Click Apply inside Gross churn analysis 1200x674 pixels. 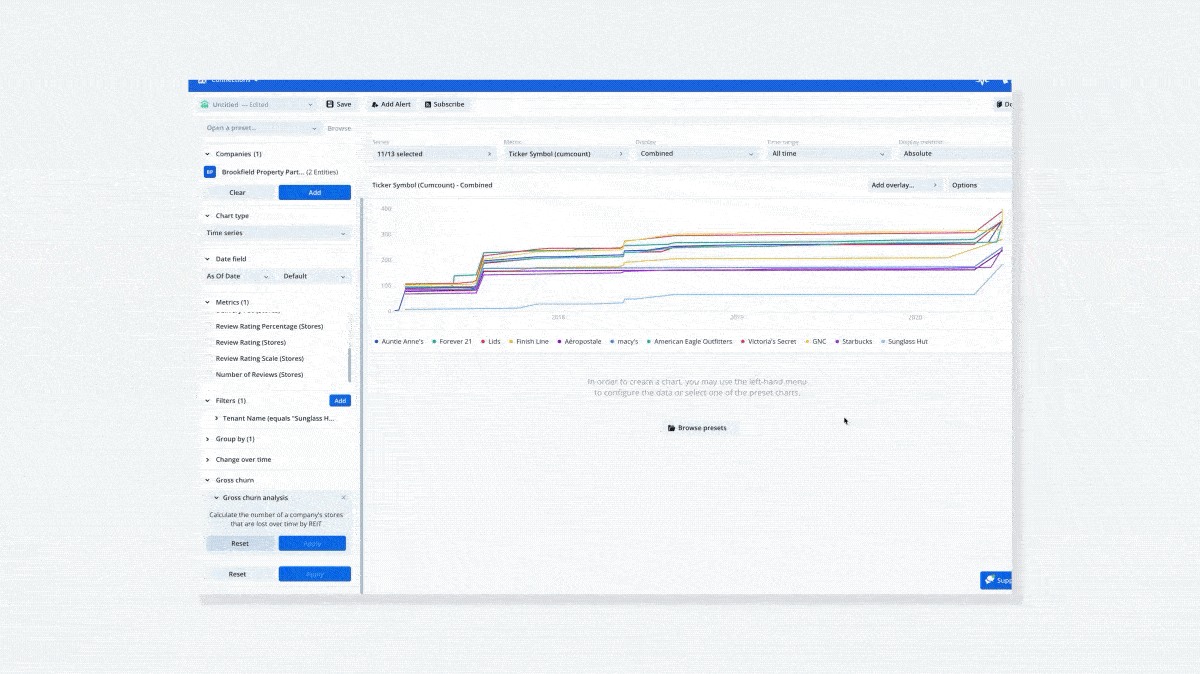point(313,543)
